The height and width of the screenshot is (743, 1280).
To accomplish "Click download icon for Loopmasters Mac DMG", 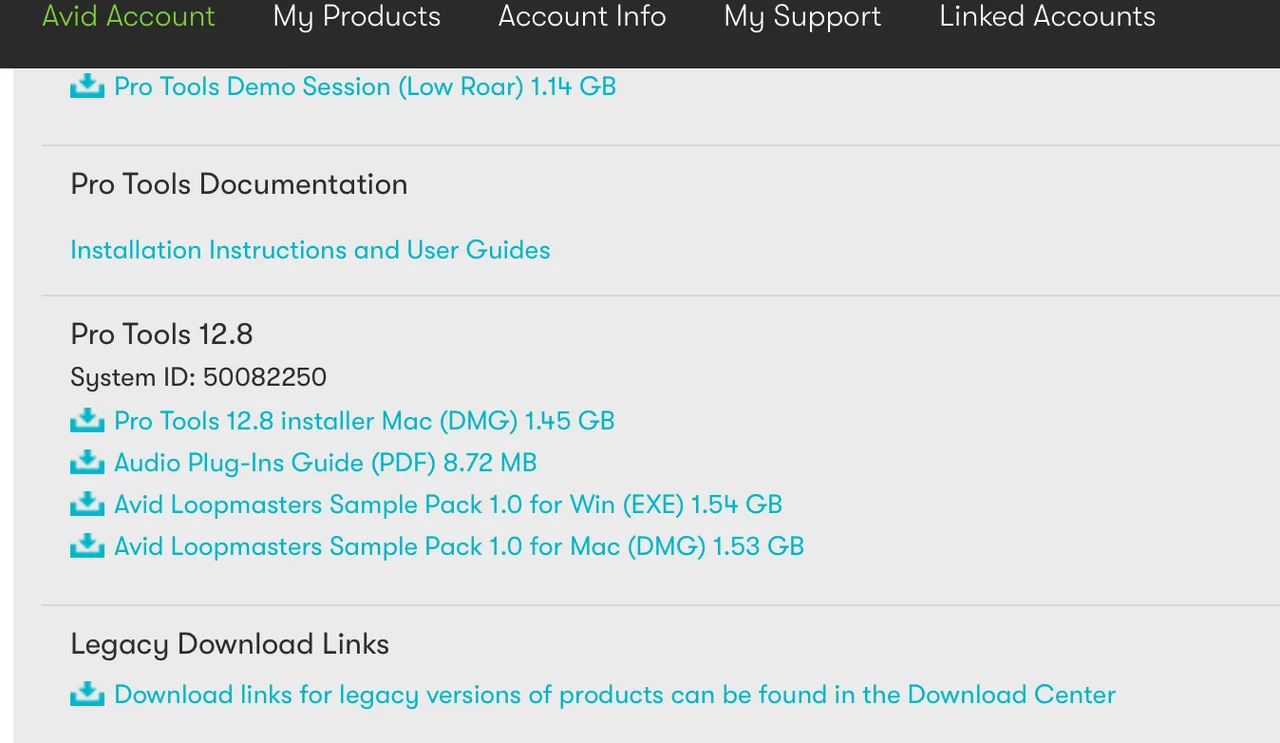I will 87,547.
